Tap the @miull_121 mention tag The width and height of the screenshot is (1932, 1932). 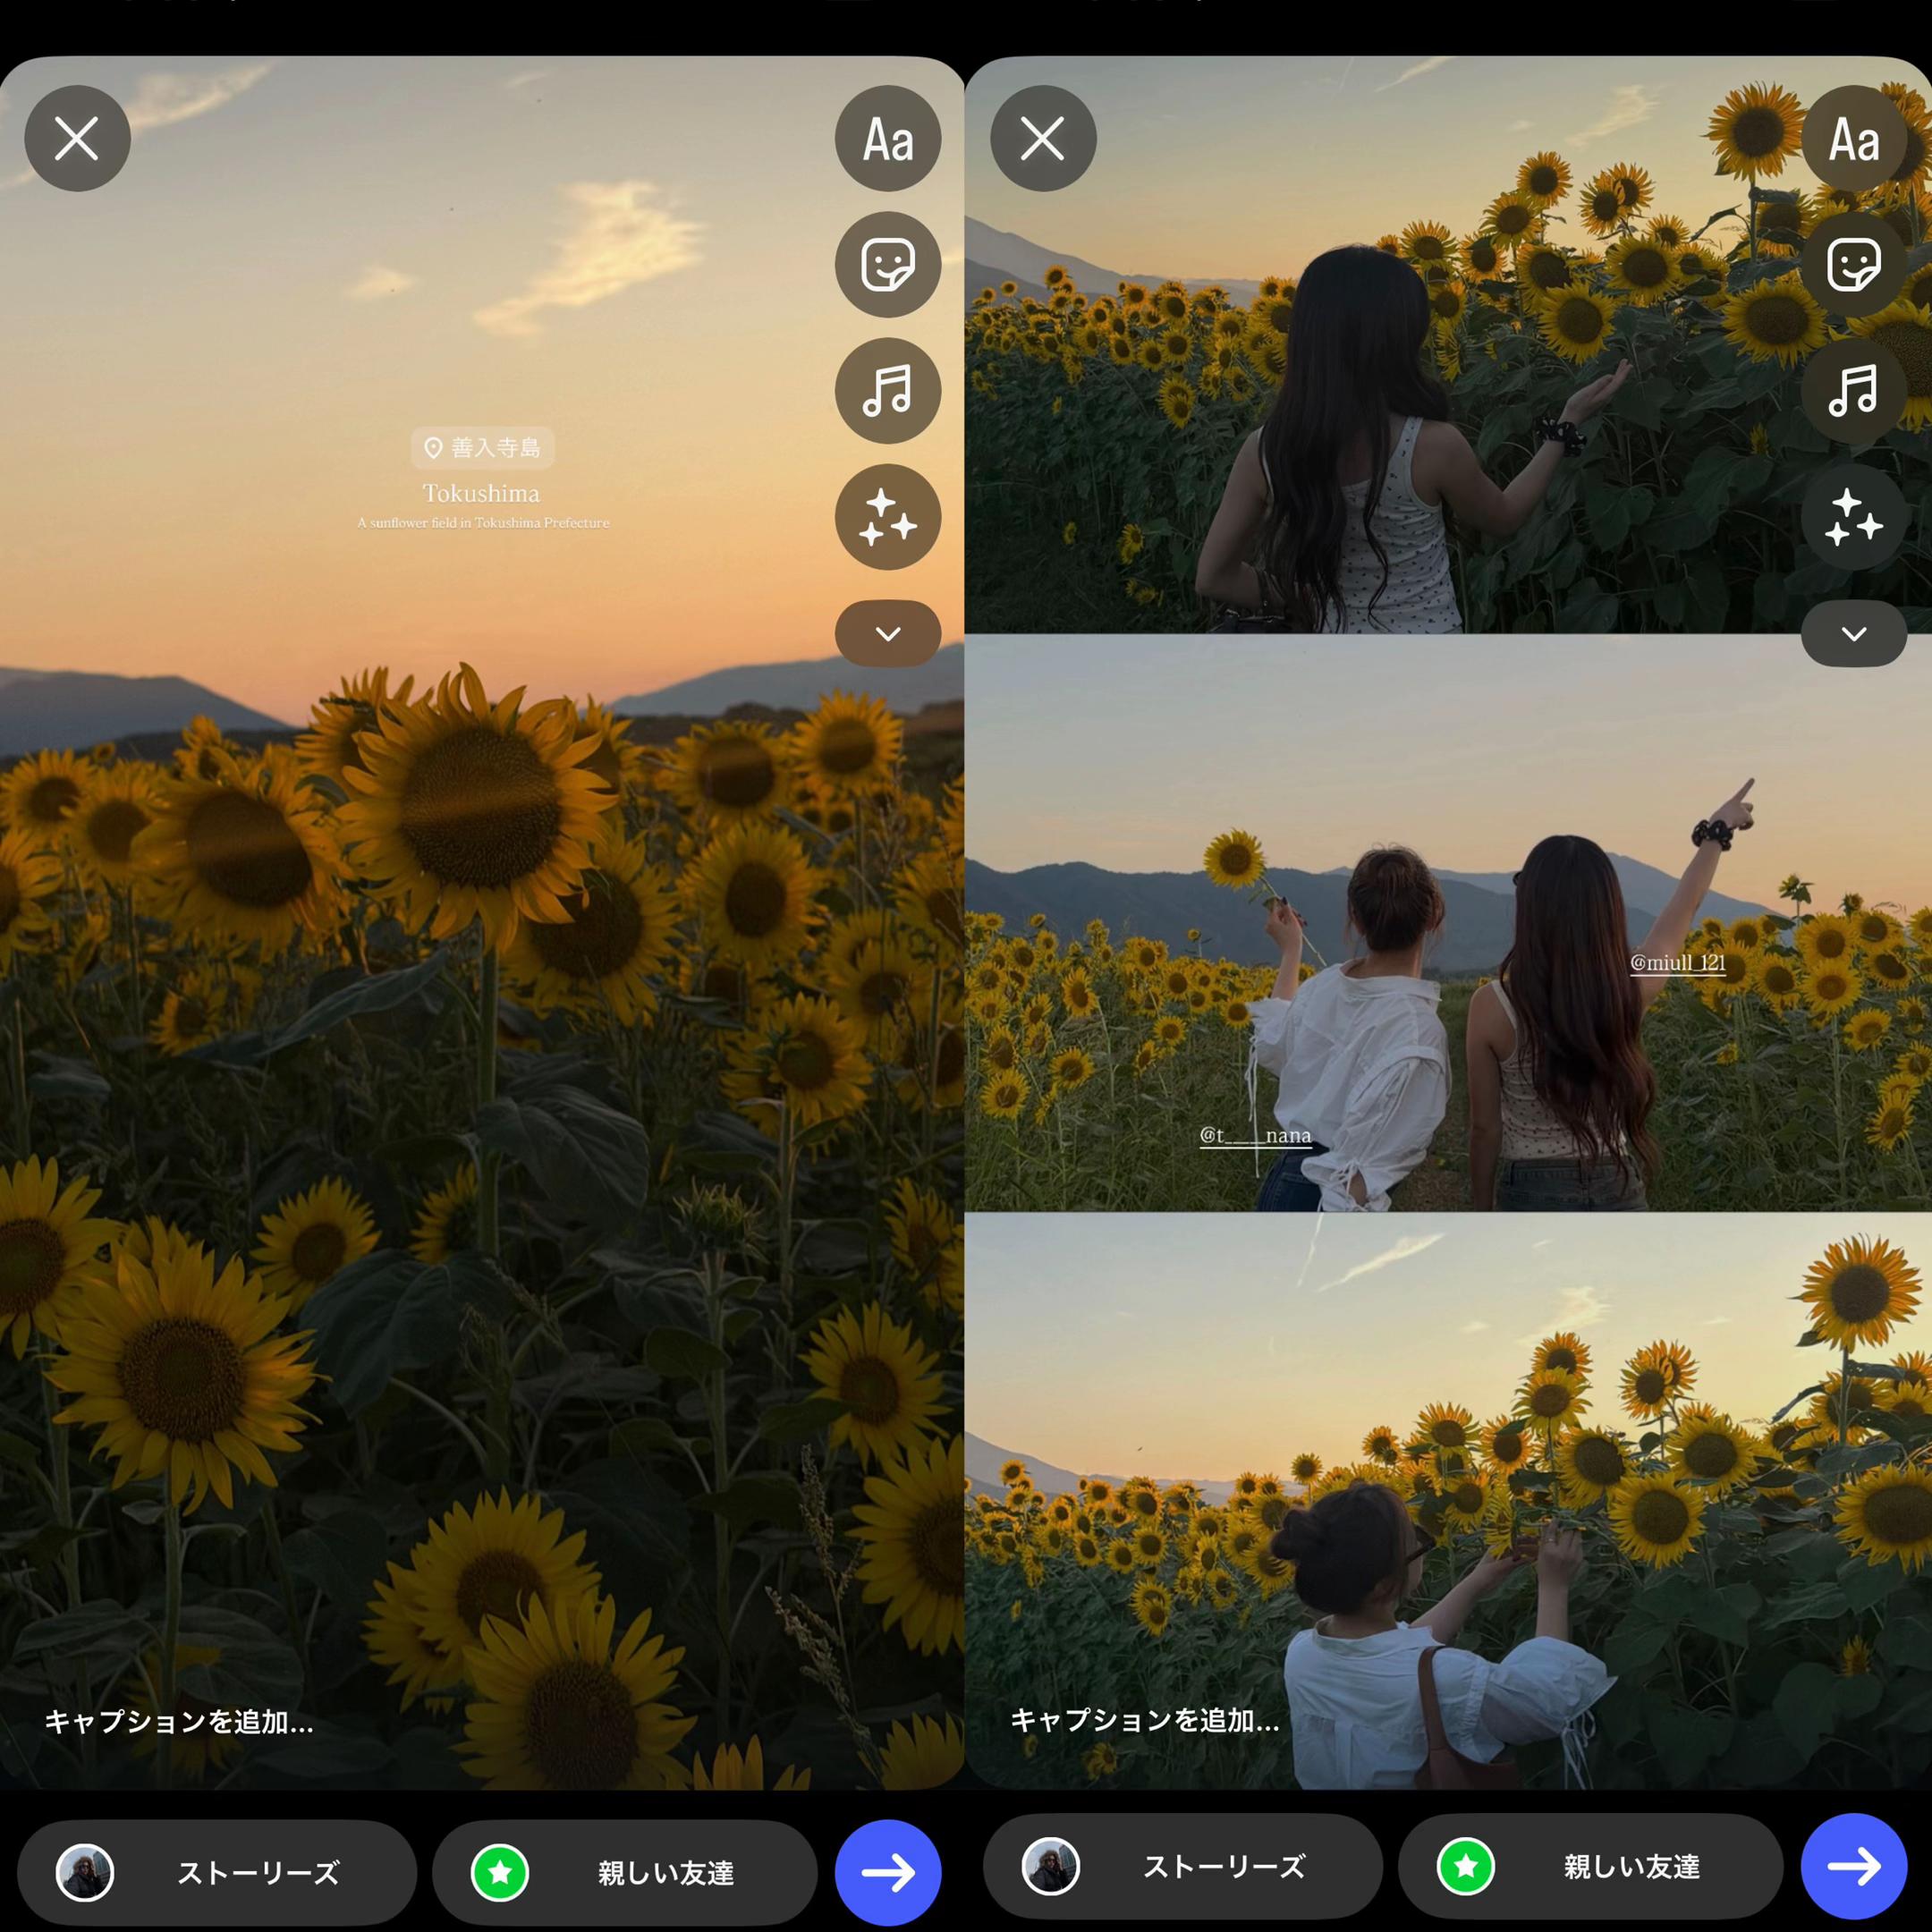(1678, 963)
